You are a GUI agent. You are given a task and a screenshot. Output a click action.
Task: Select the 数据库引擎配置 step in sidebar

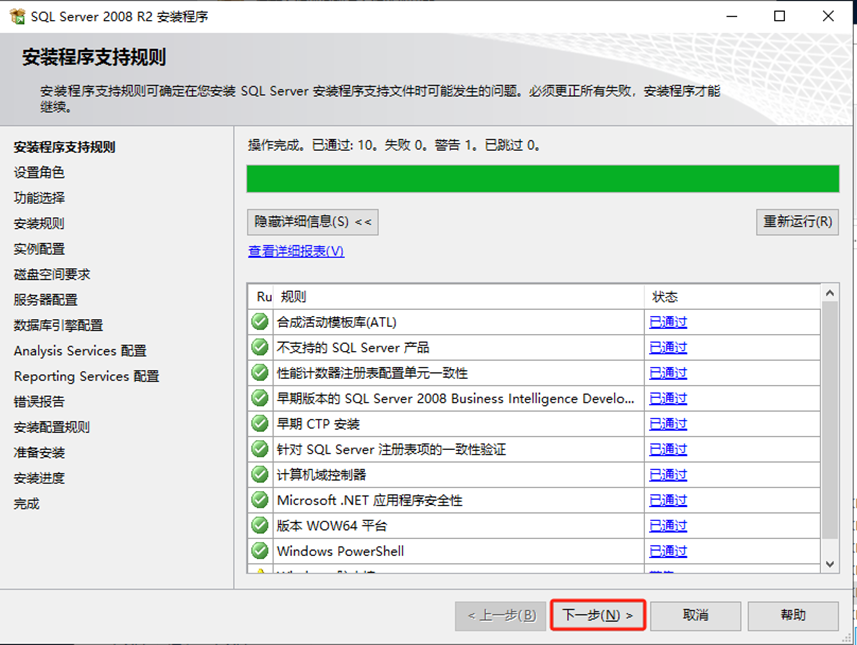coord(58,325)
